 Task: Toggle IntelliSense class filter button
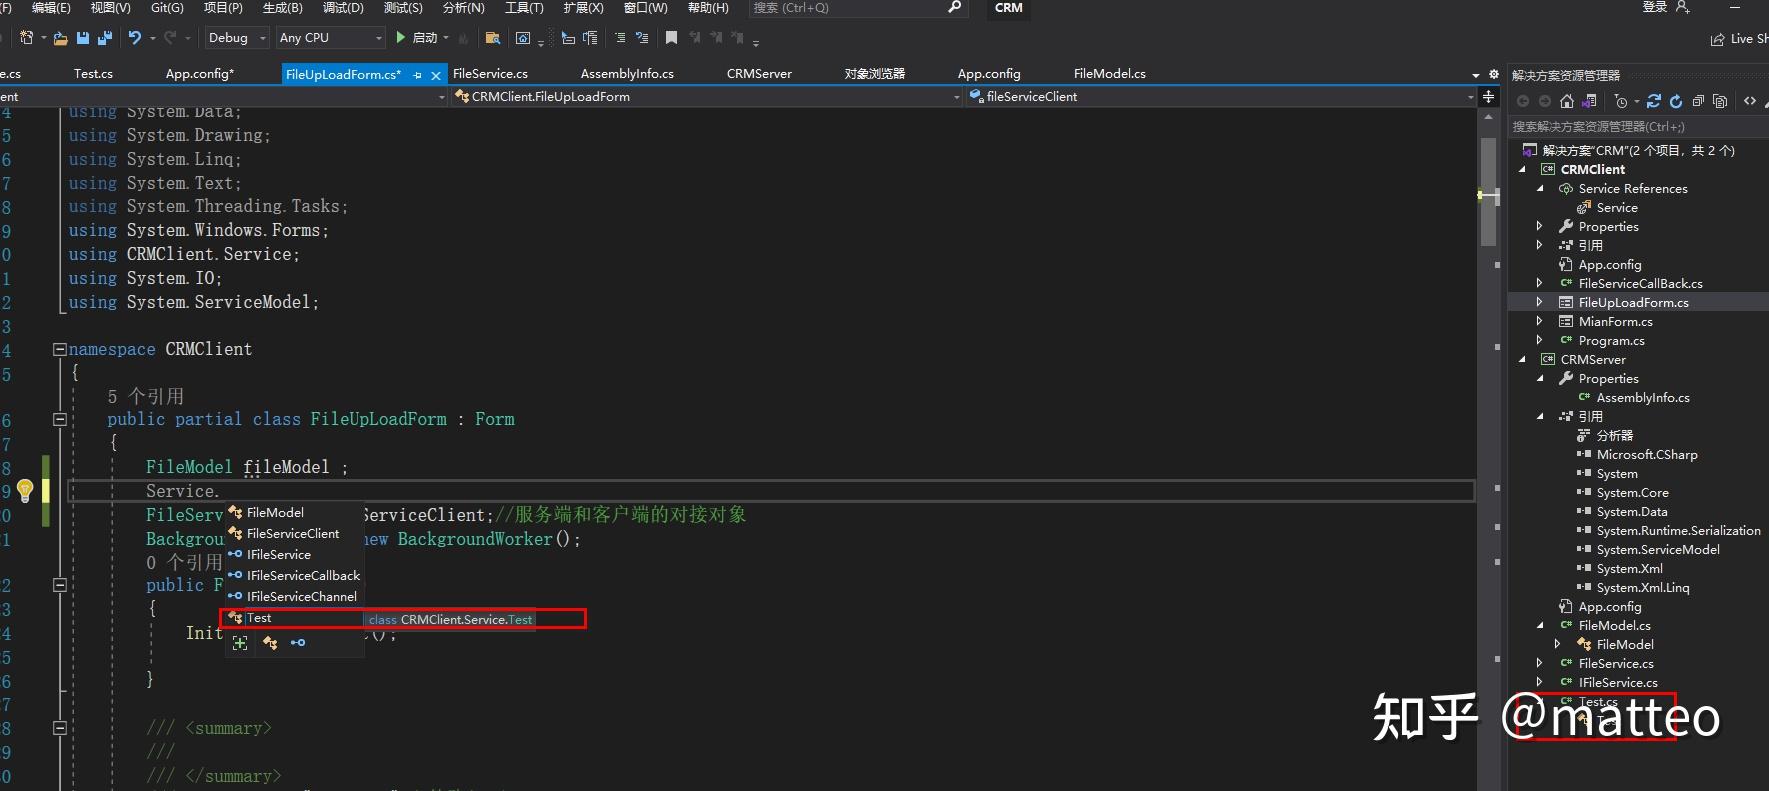pos(270,643)
